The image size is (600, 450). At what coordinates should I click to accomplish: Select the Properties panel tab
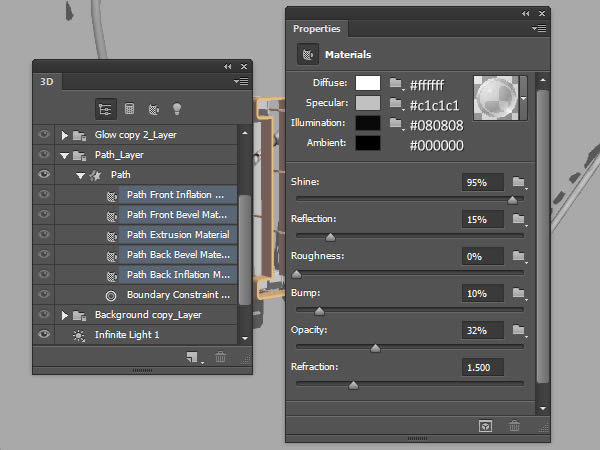pyautogui.click(x=316, y=29)
